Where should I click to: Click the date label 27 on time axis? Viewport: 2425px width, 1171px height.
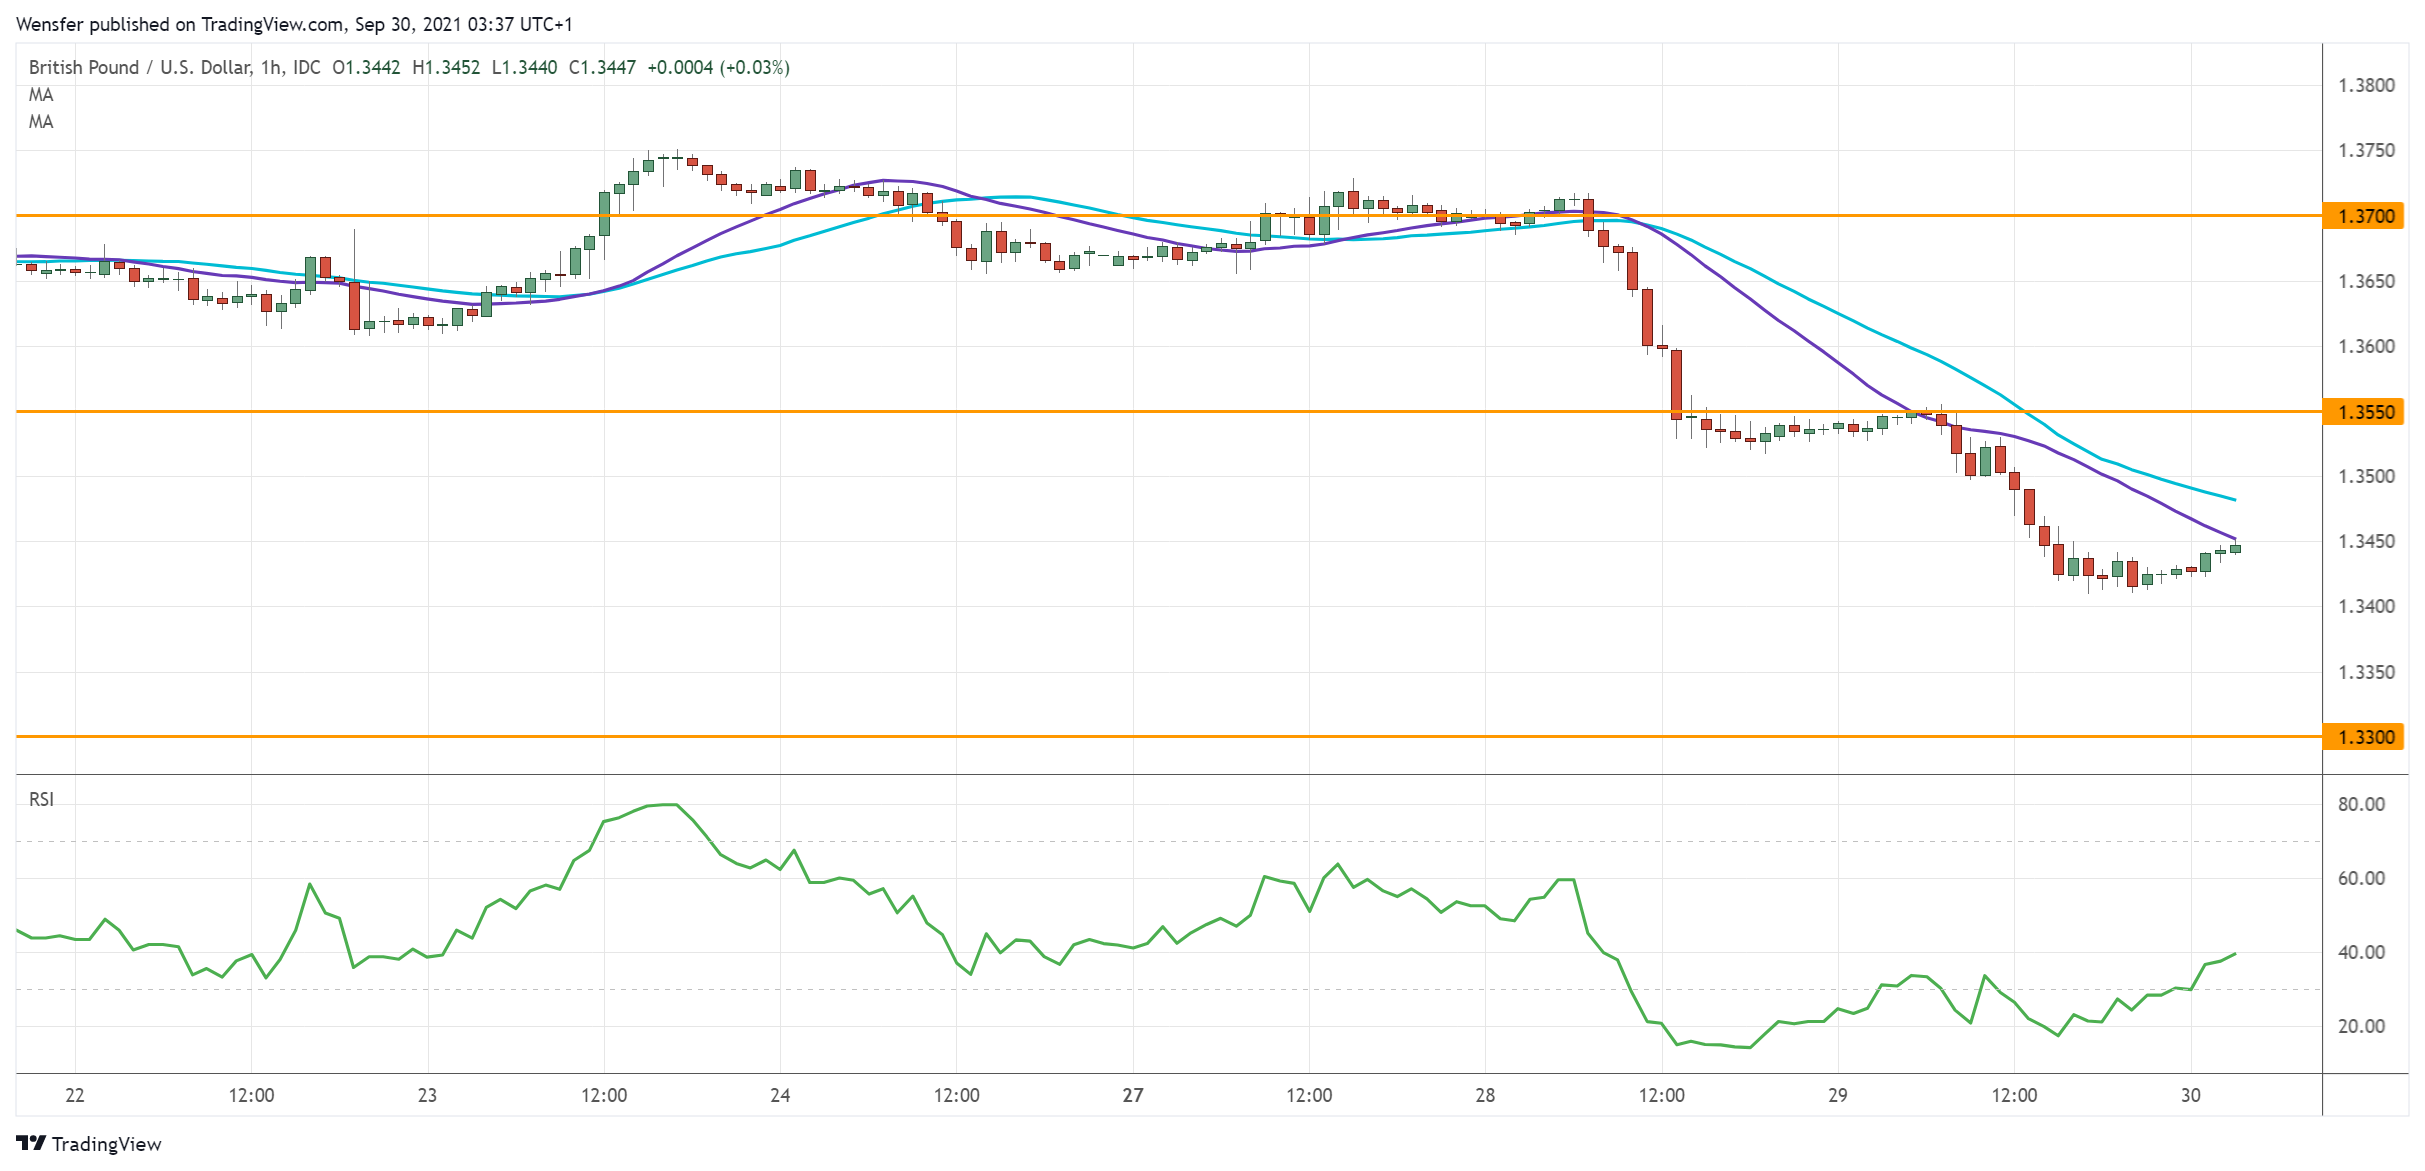(x=1132, y=1095)
